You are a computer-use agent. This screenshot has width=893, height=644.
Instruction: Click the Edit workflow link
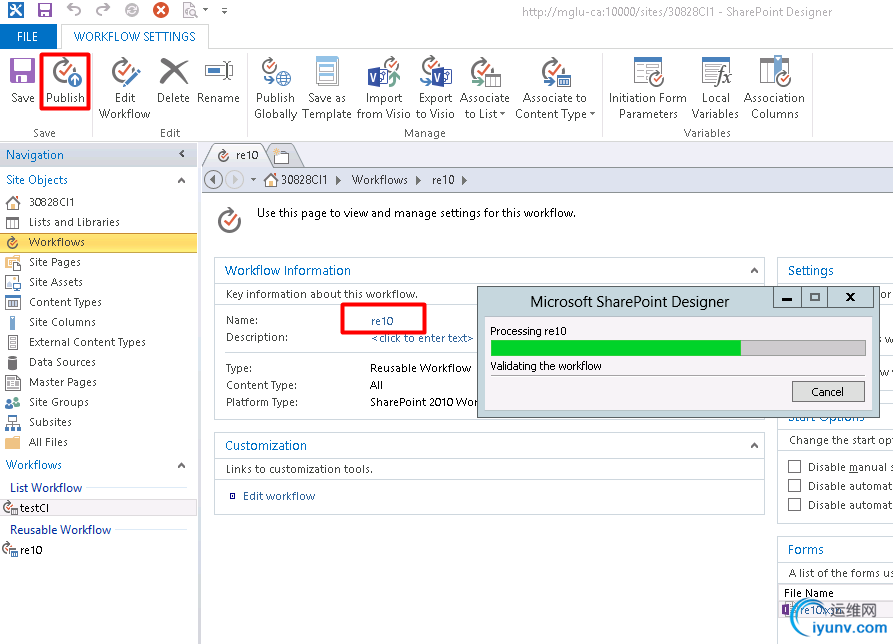[279, 496]
